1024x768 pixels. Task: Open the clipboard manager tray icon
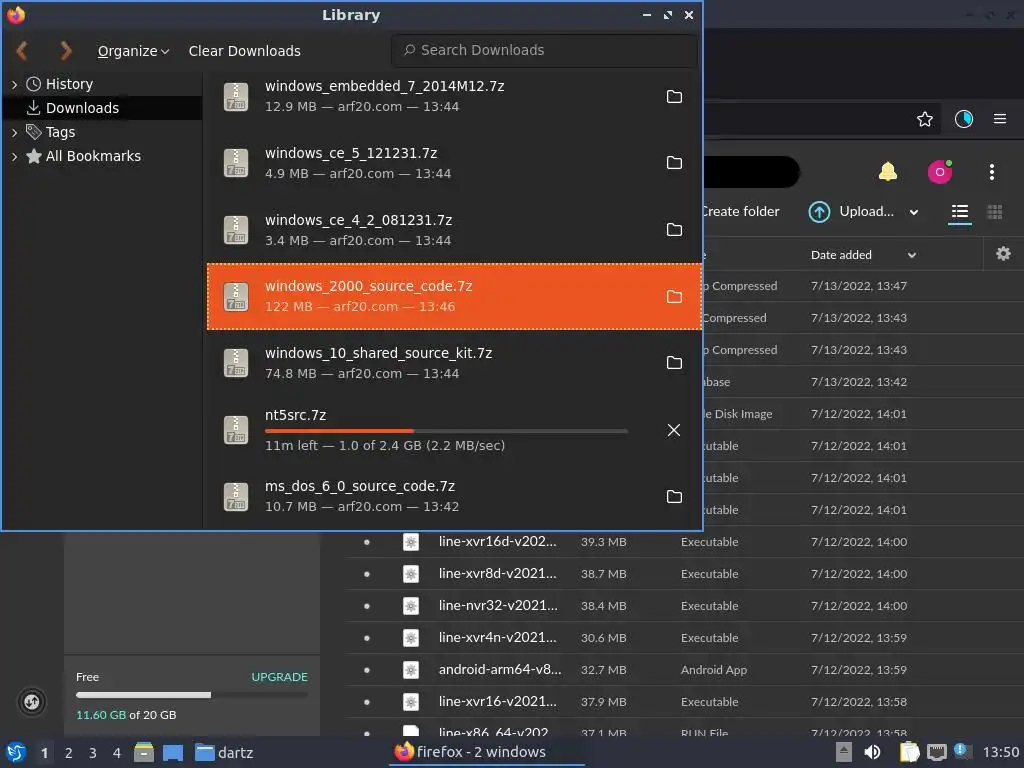point(909,752)
